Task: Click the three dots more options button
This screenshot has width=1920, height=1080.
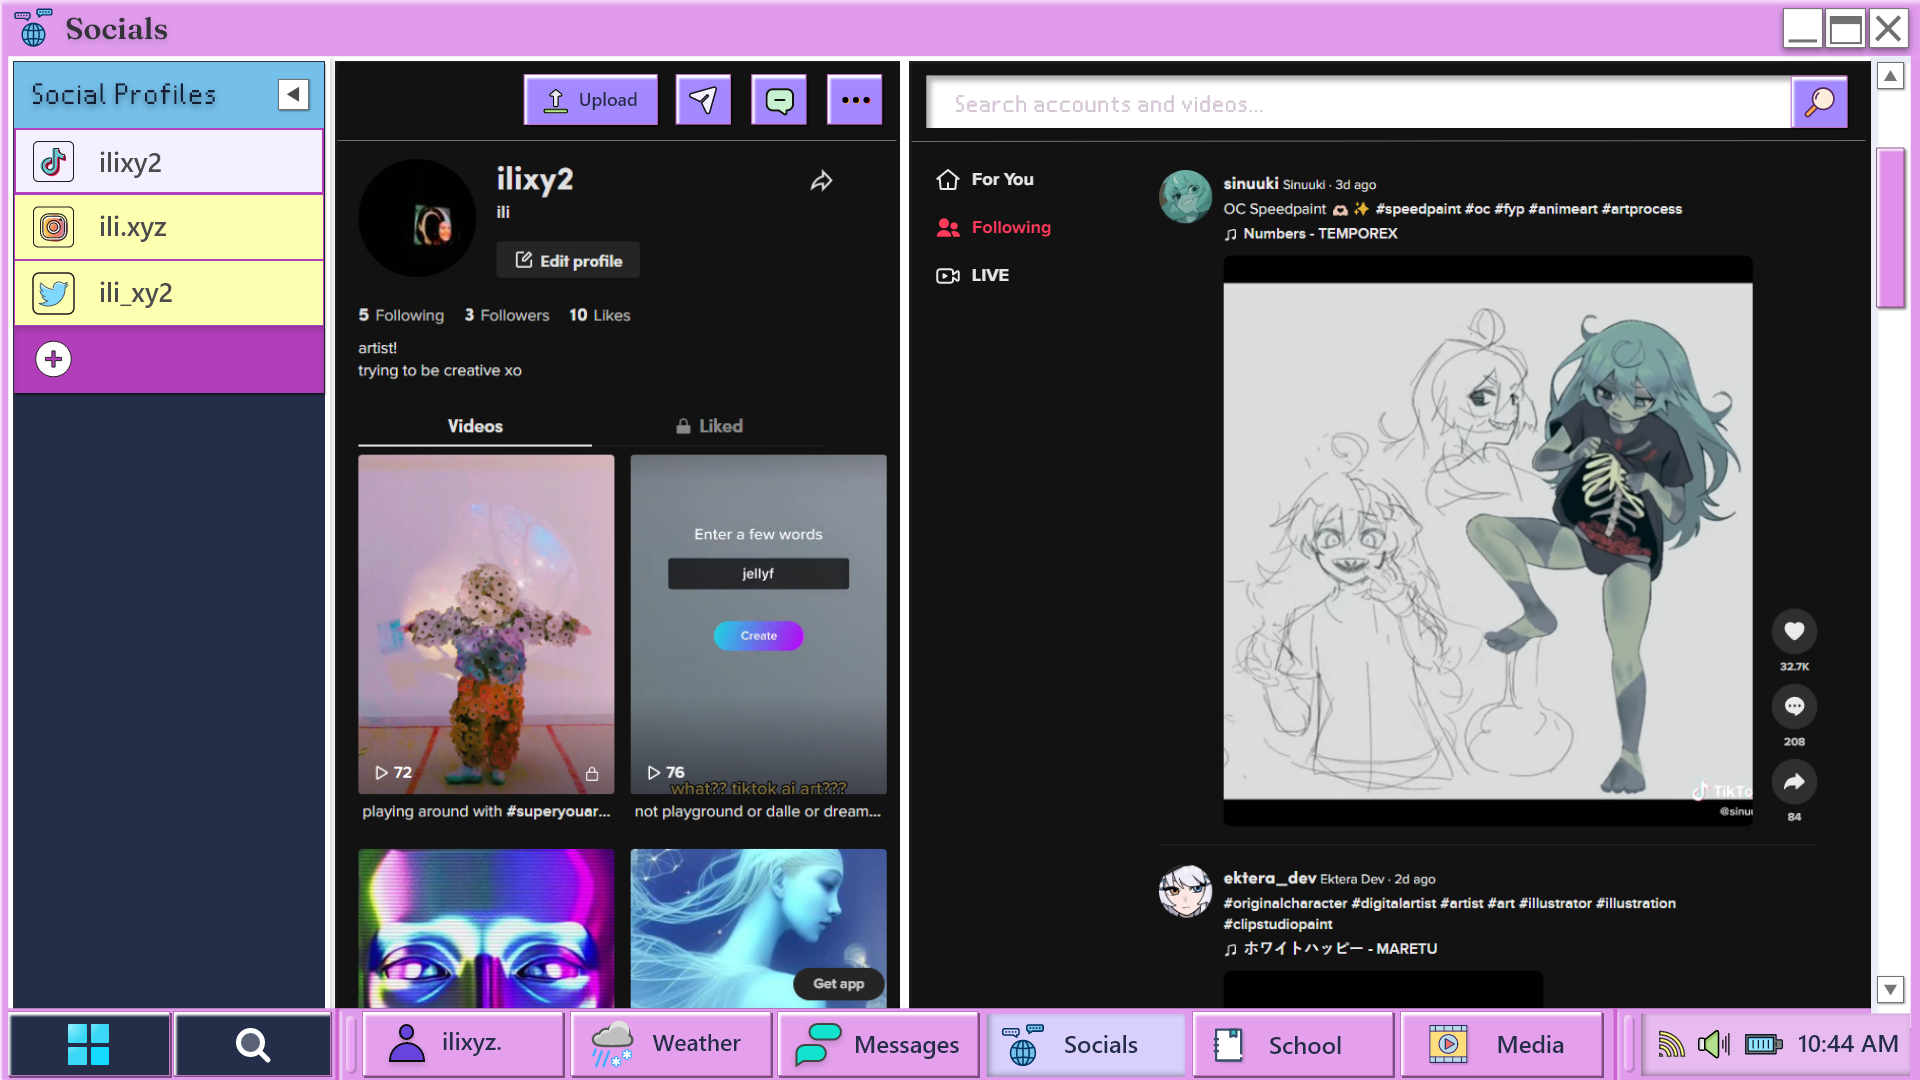Action: 855,100
